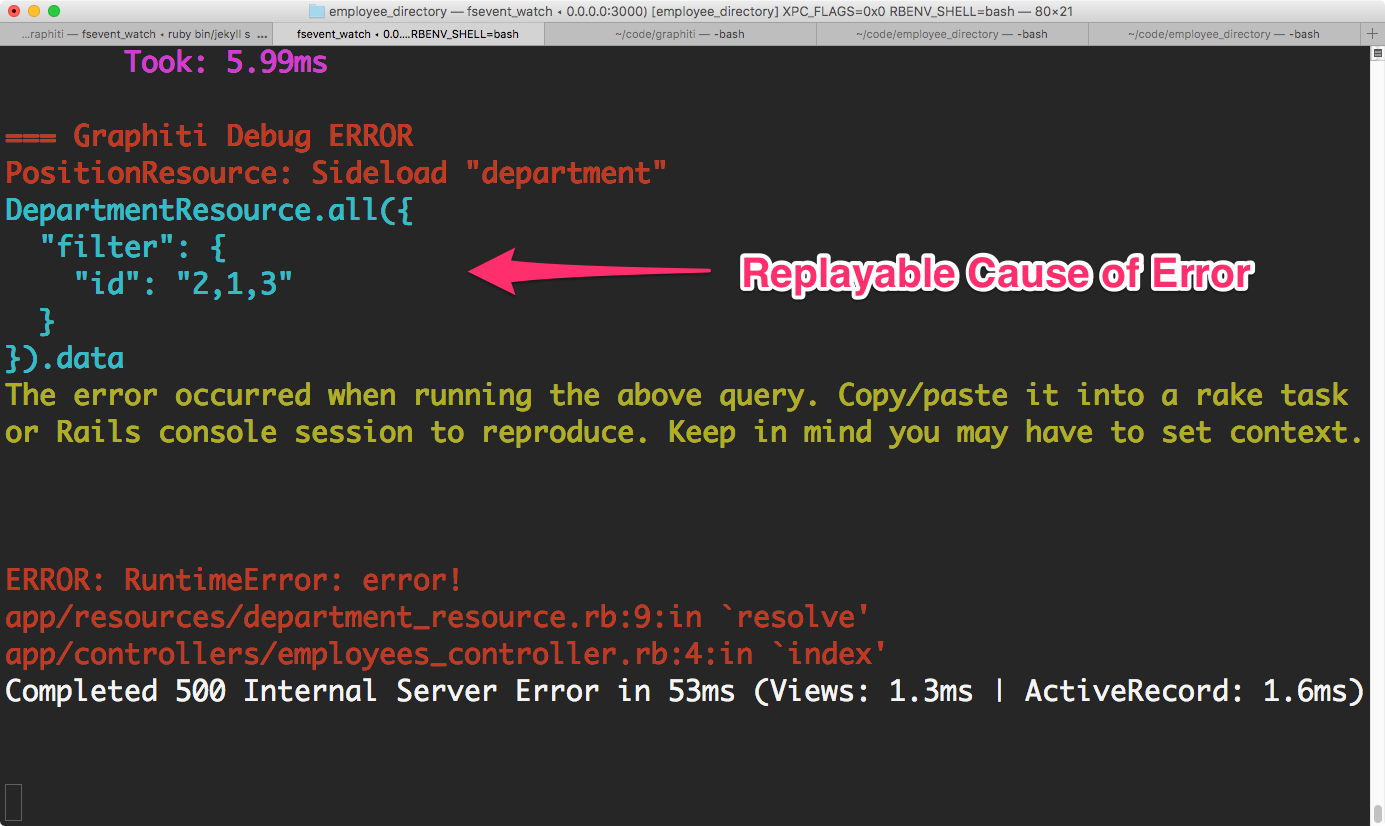Minimize the terminal using the yellow button

click(x=34, y=11)
